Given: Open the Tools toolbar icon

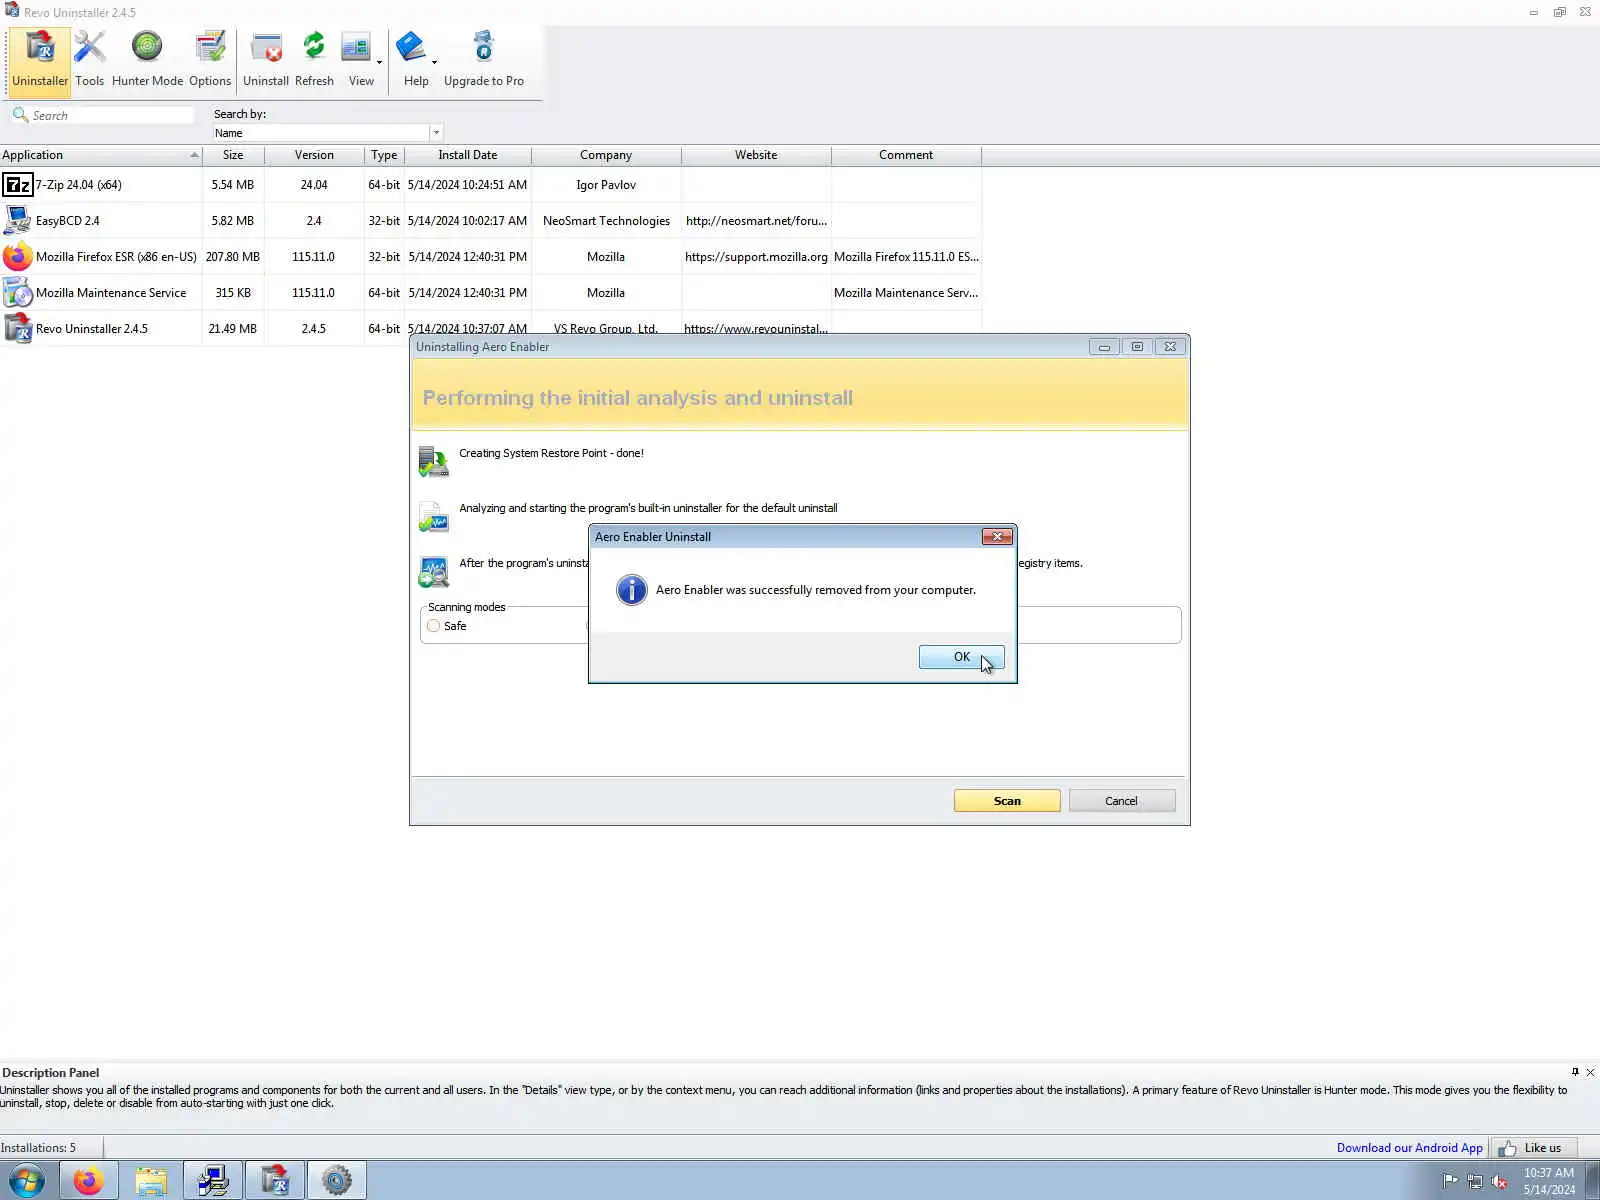Looking at the screenshot, I should pyautogui.click(x=89, y=60).
